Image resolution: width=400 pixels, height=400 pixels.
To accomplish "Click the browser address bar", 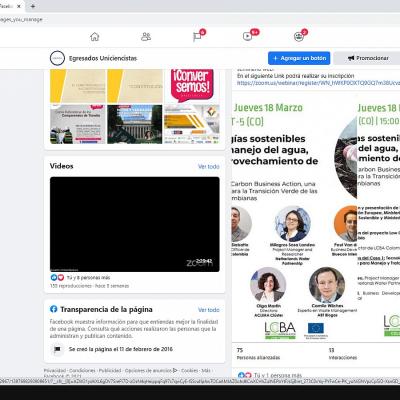I will tap(200, 20).
